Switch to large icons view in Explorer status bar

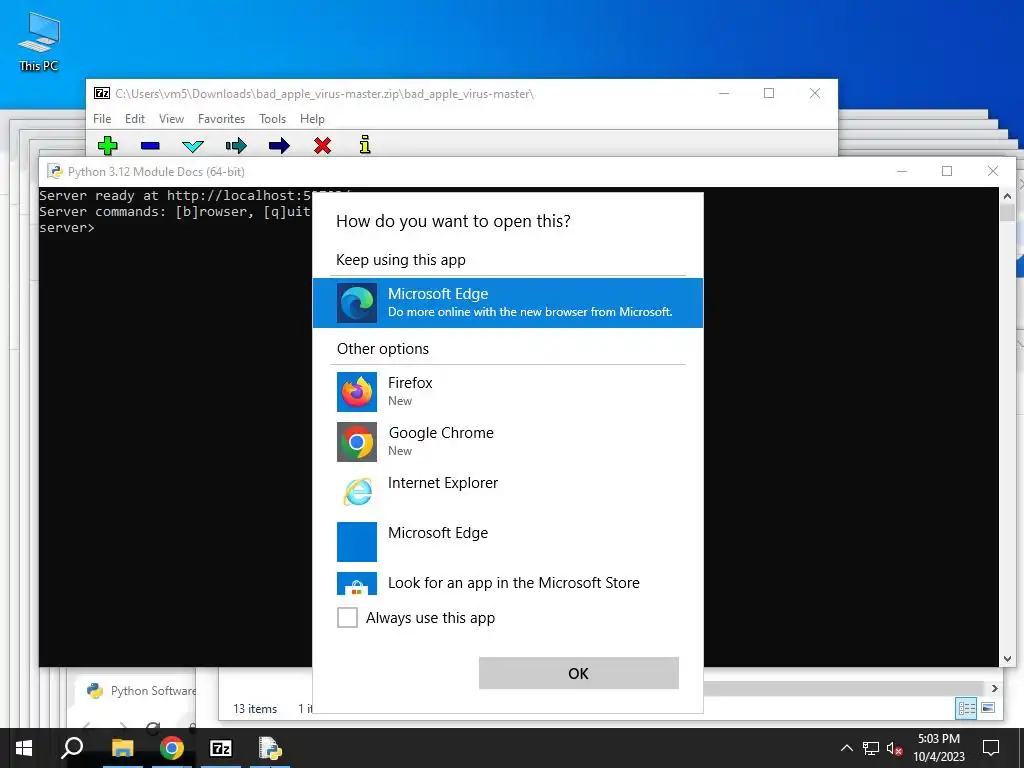988,708
